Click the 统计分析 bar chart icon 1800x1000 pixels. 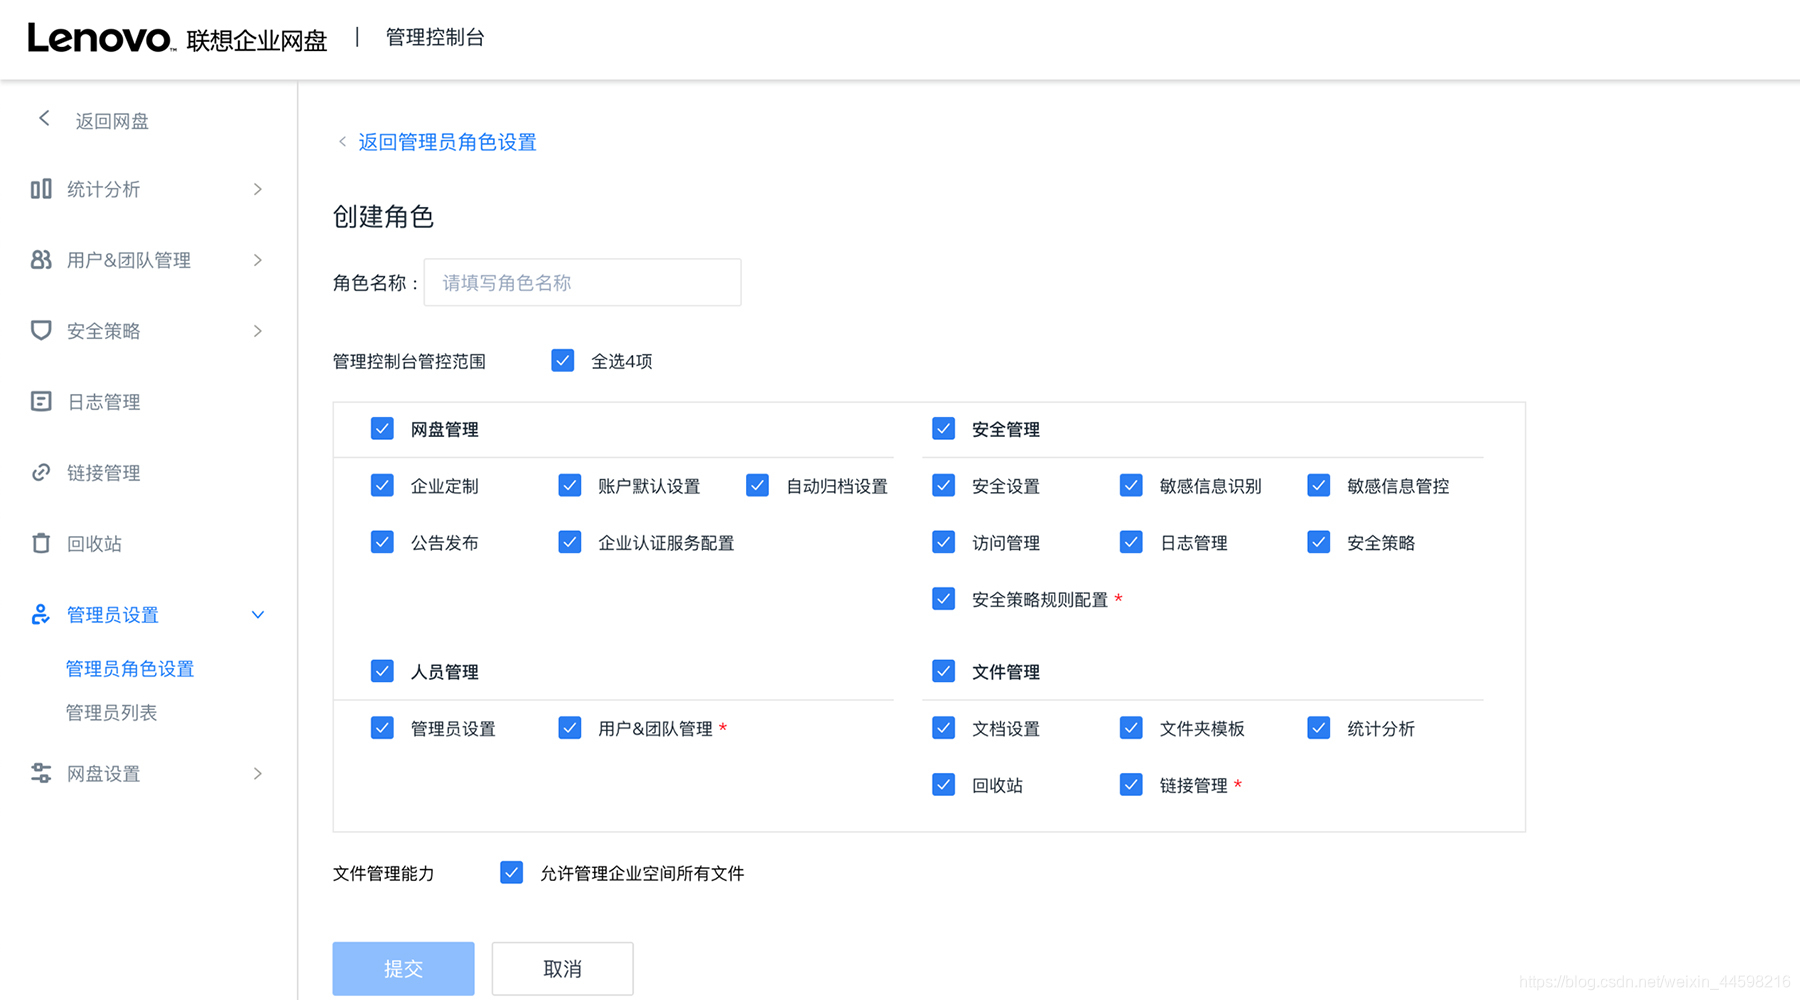41,189
